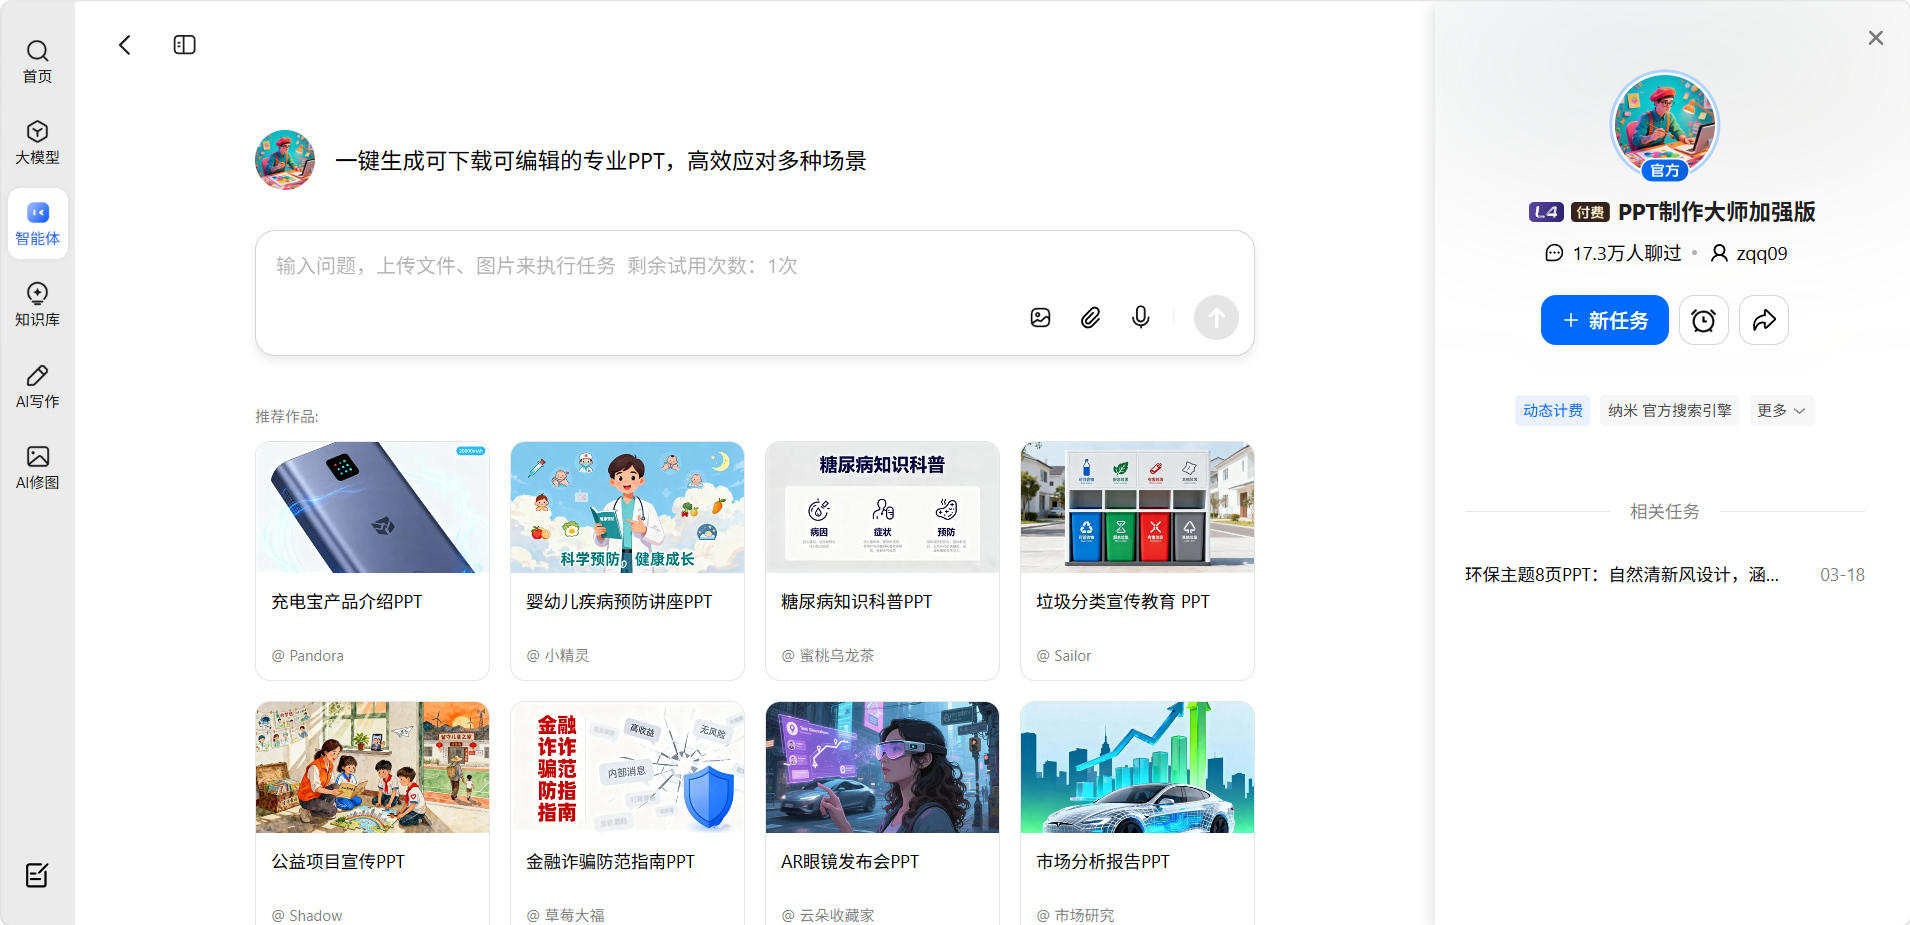Open the scheduled task alarm clock icon

coord(1703,320)
